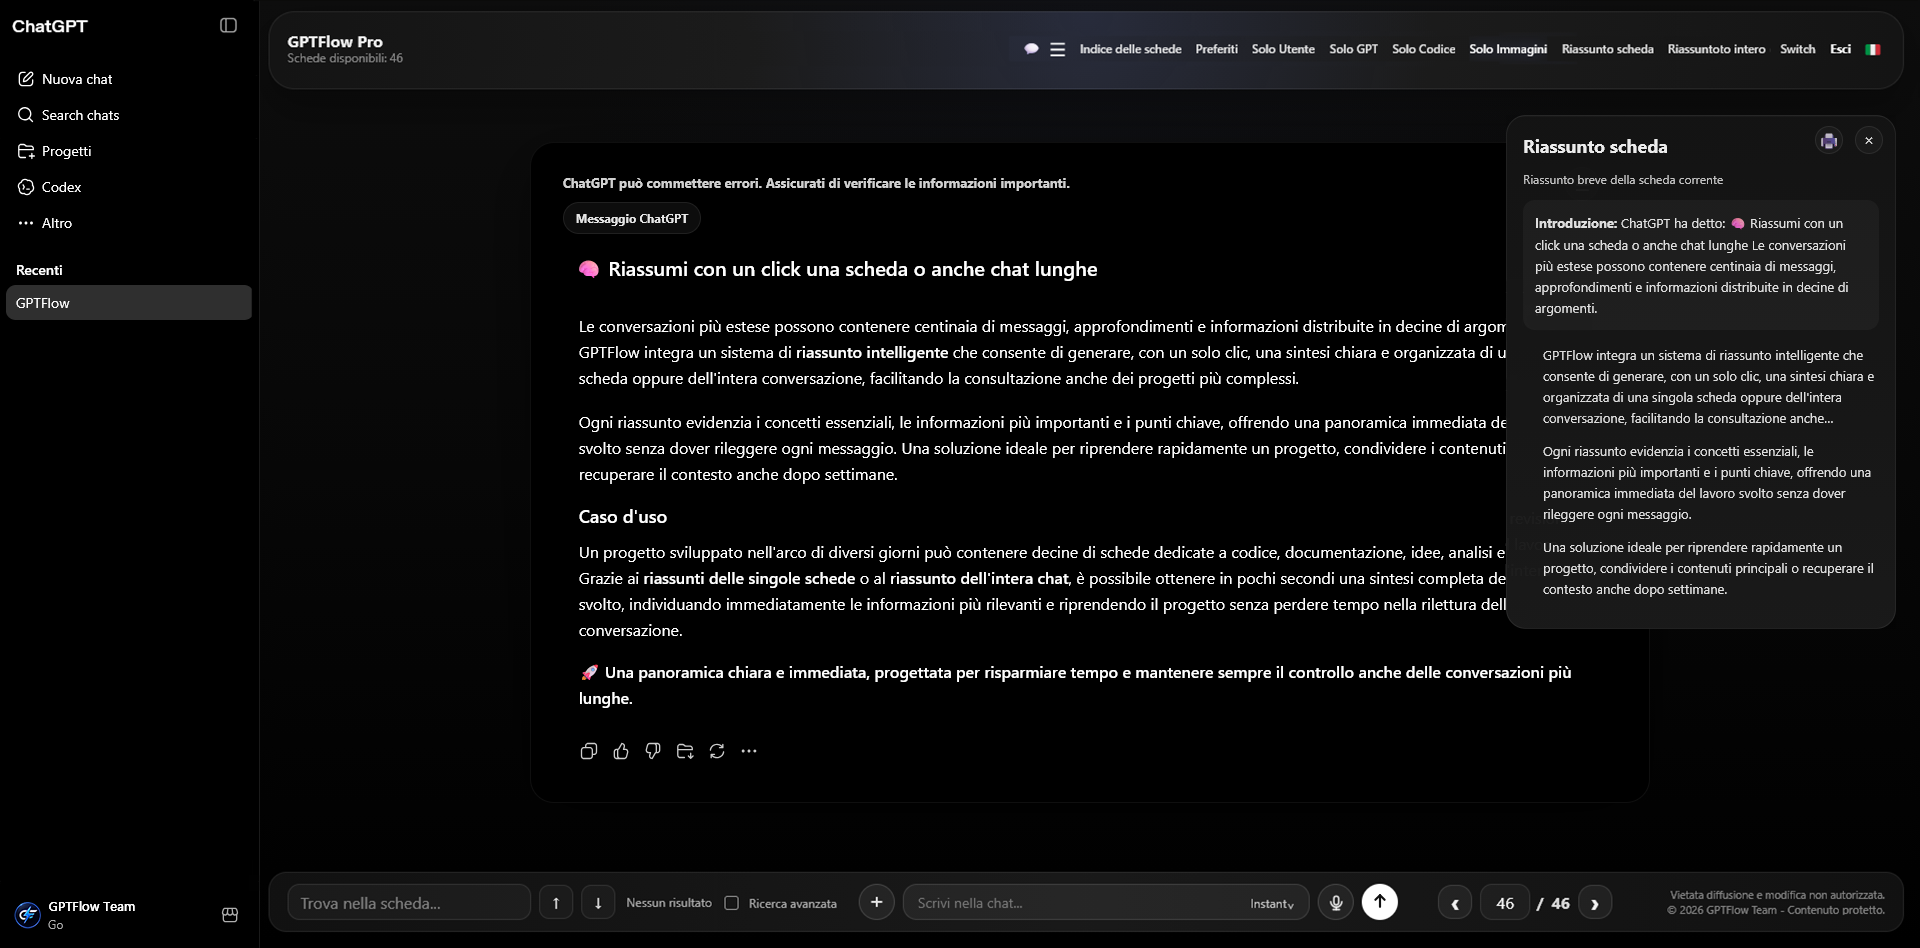This screenshot has height=948, width=1920.
Task: Close the Riassunto scheda panel
Action: coord(1868,141)
